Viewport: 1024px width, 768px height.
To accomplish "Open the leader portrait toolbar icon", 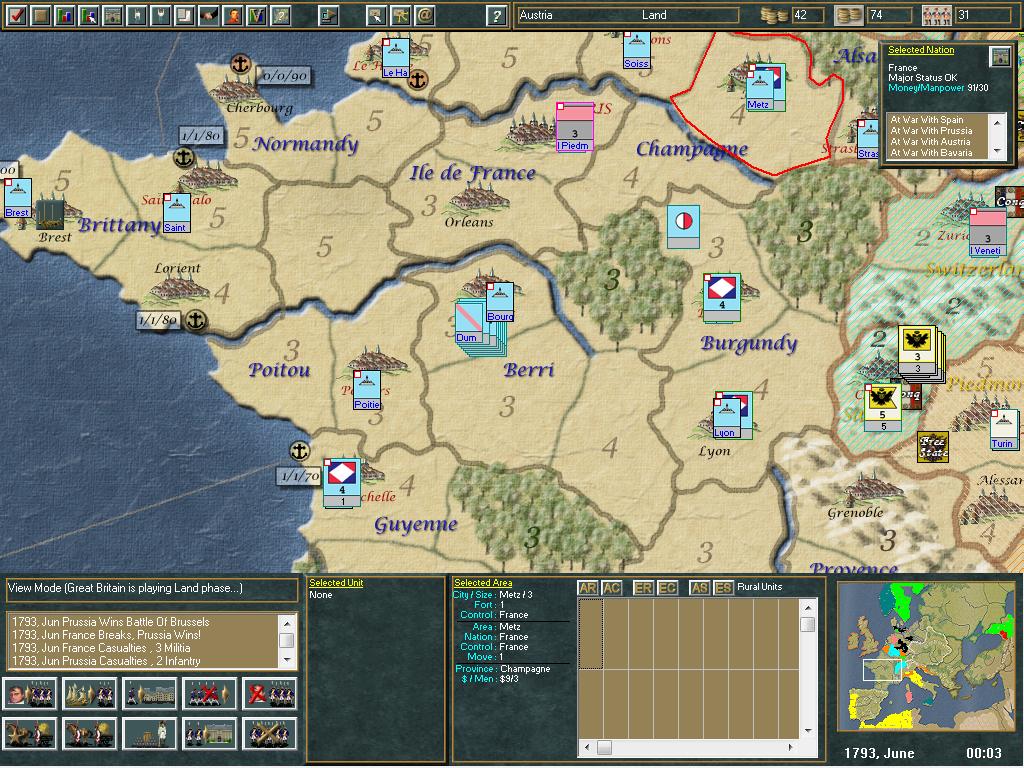I will pos(233,15).
